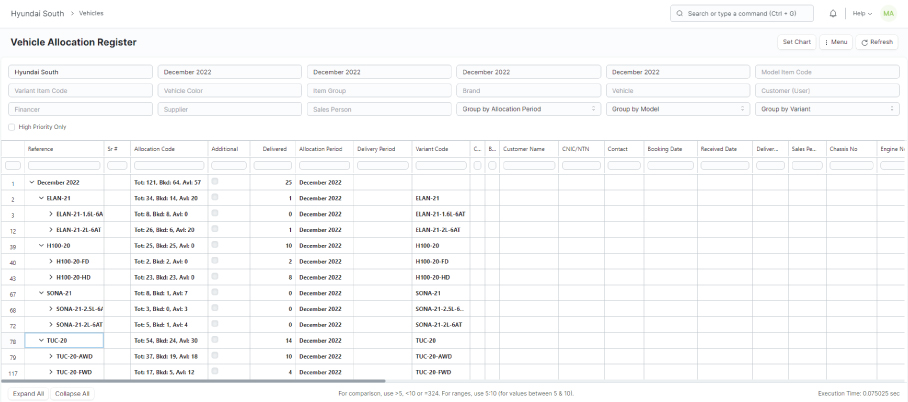908x402 pixels.
Task: Open the Menu button
Action: [836, 42]
